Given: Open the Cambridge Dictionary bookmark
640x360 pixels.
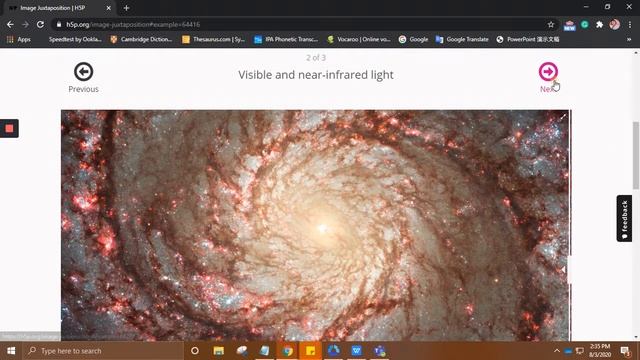Looking at the screenshot, I should 141,39.
